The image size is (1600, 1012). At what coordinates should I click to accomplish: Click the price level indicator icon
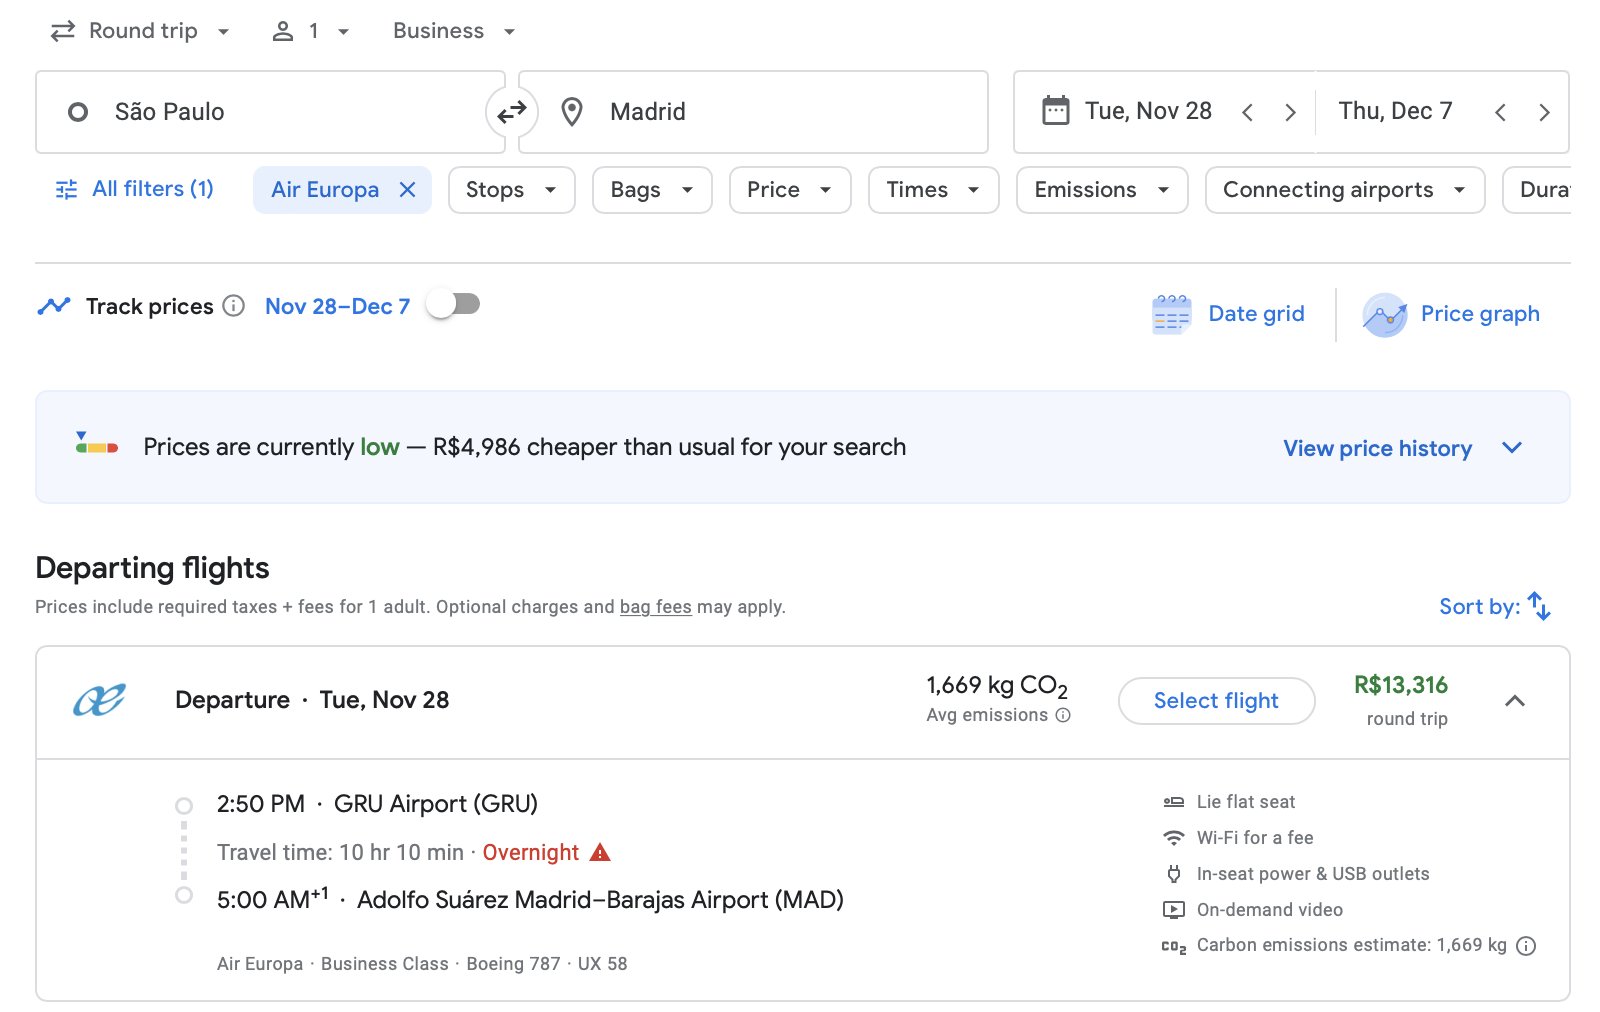96,443
